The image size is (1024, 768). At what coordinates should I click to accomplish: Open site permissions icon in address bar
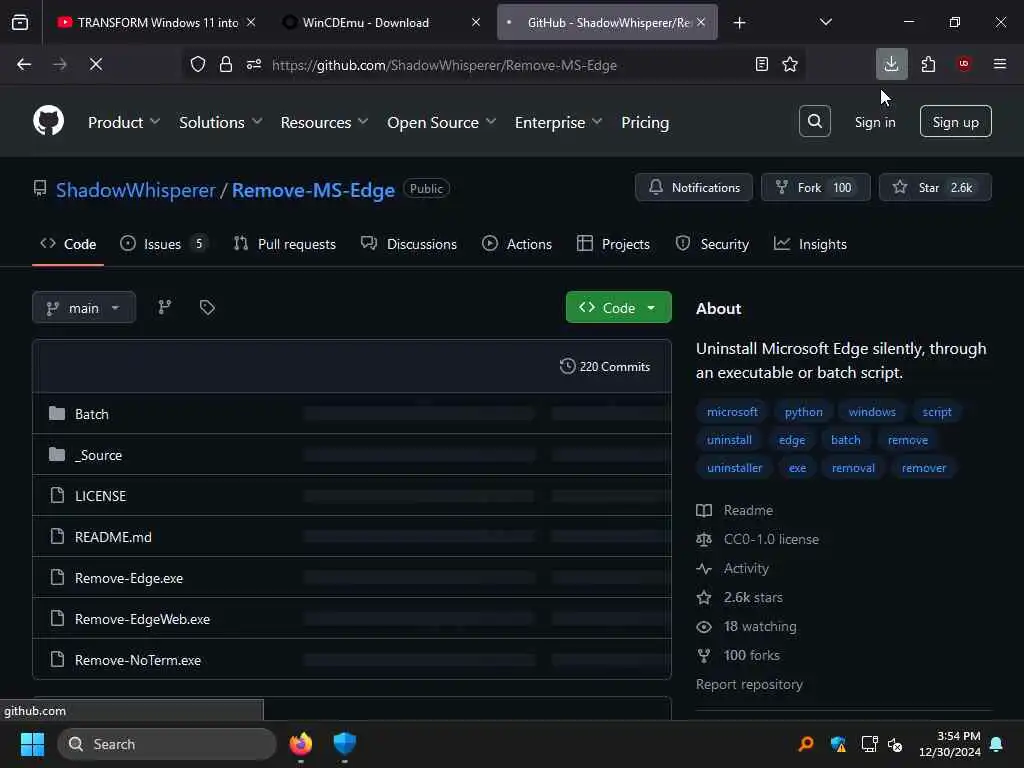pos(254,65)
